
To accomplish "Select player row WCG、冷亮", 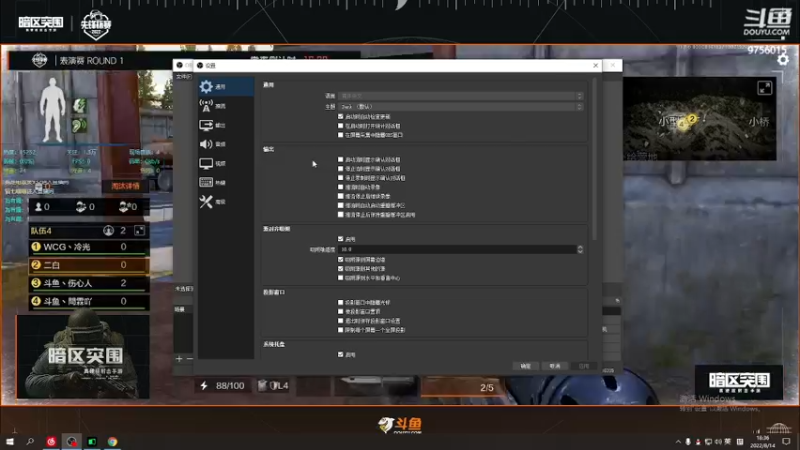I will pos(89,247).
